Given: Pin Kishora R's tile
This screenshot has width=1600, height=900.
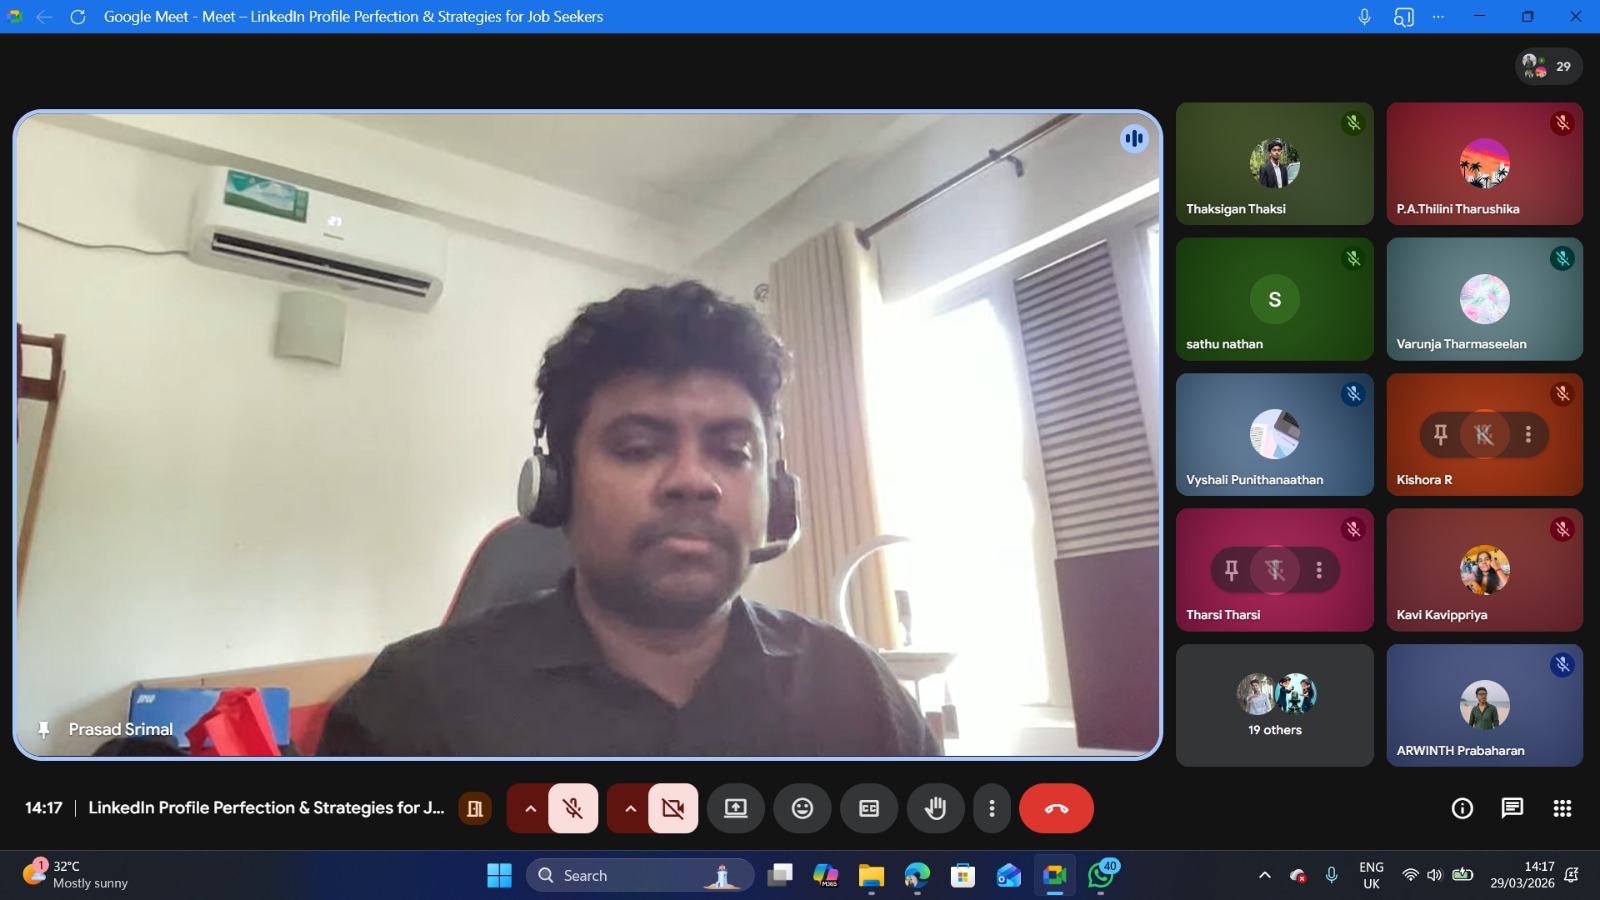Looking at the screenshot, I should (x=1441, y=434).
